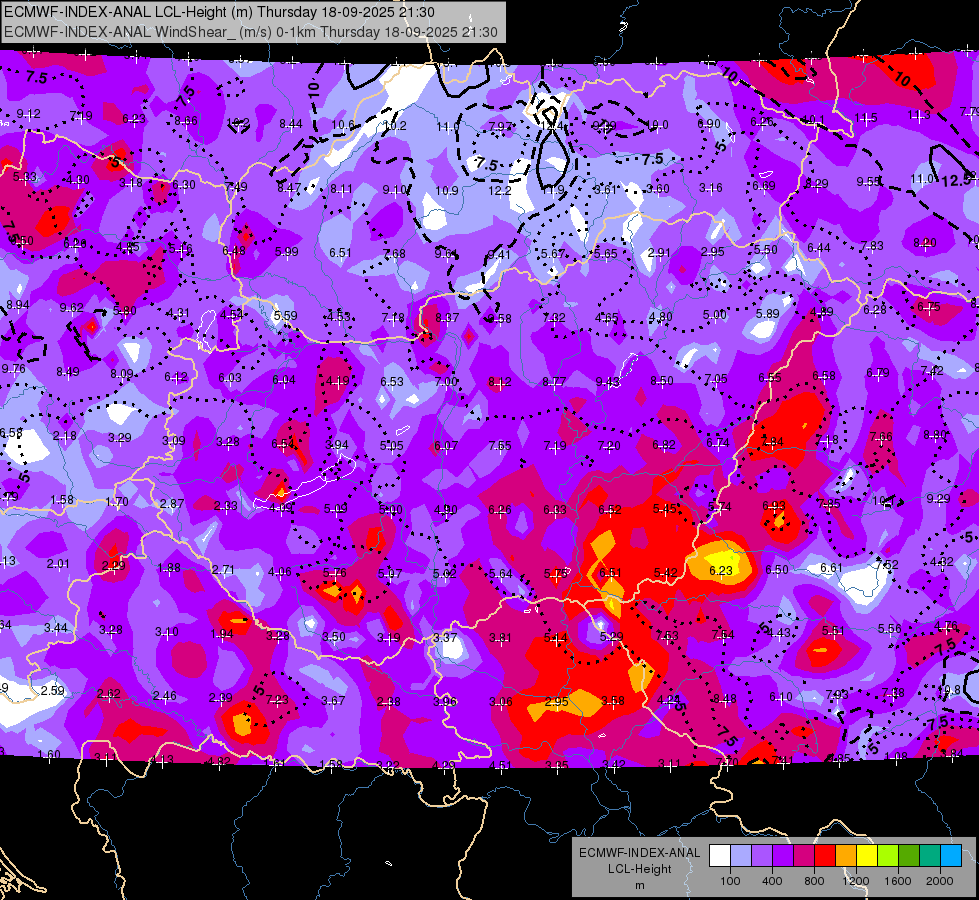Image resolution: width=979 pixels, height=900 pixels.
Task: Click grid value 6.61 on the map
Action: 831,568
